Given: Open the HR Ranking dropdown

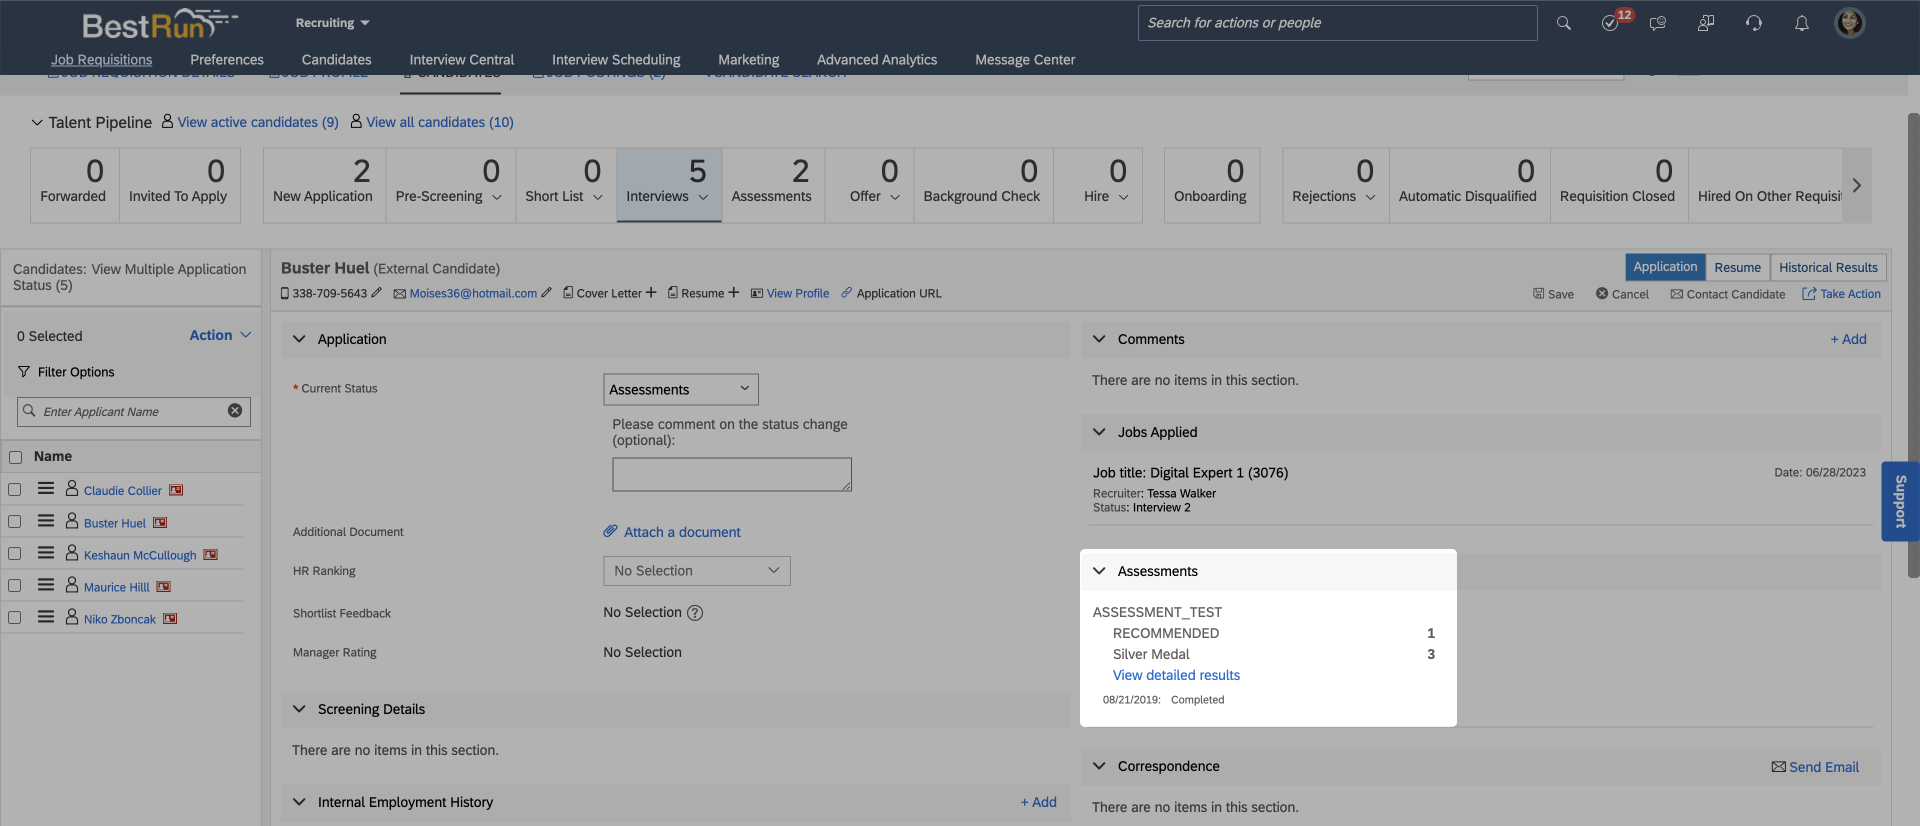Looking at the screenshot, I should [x=696, y=571].
